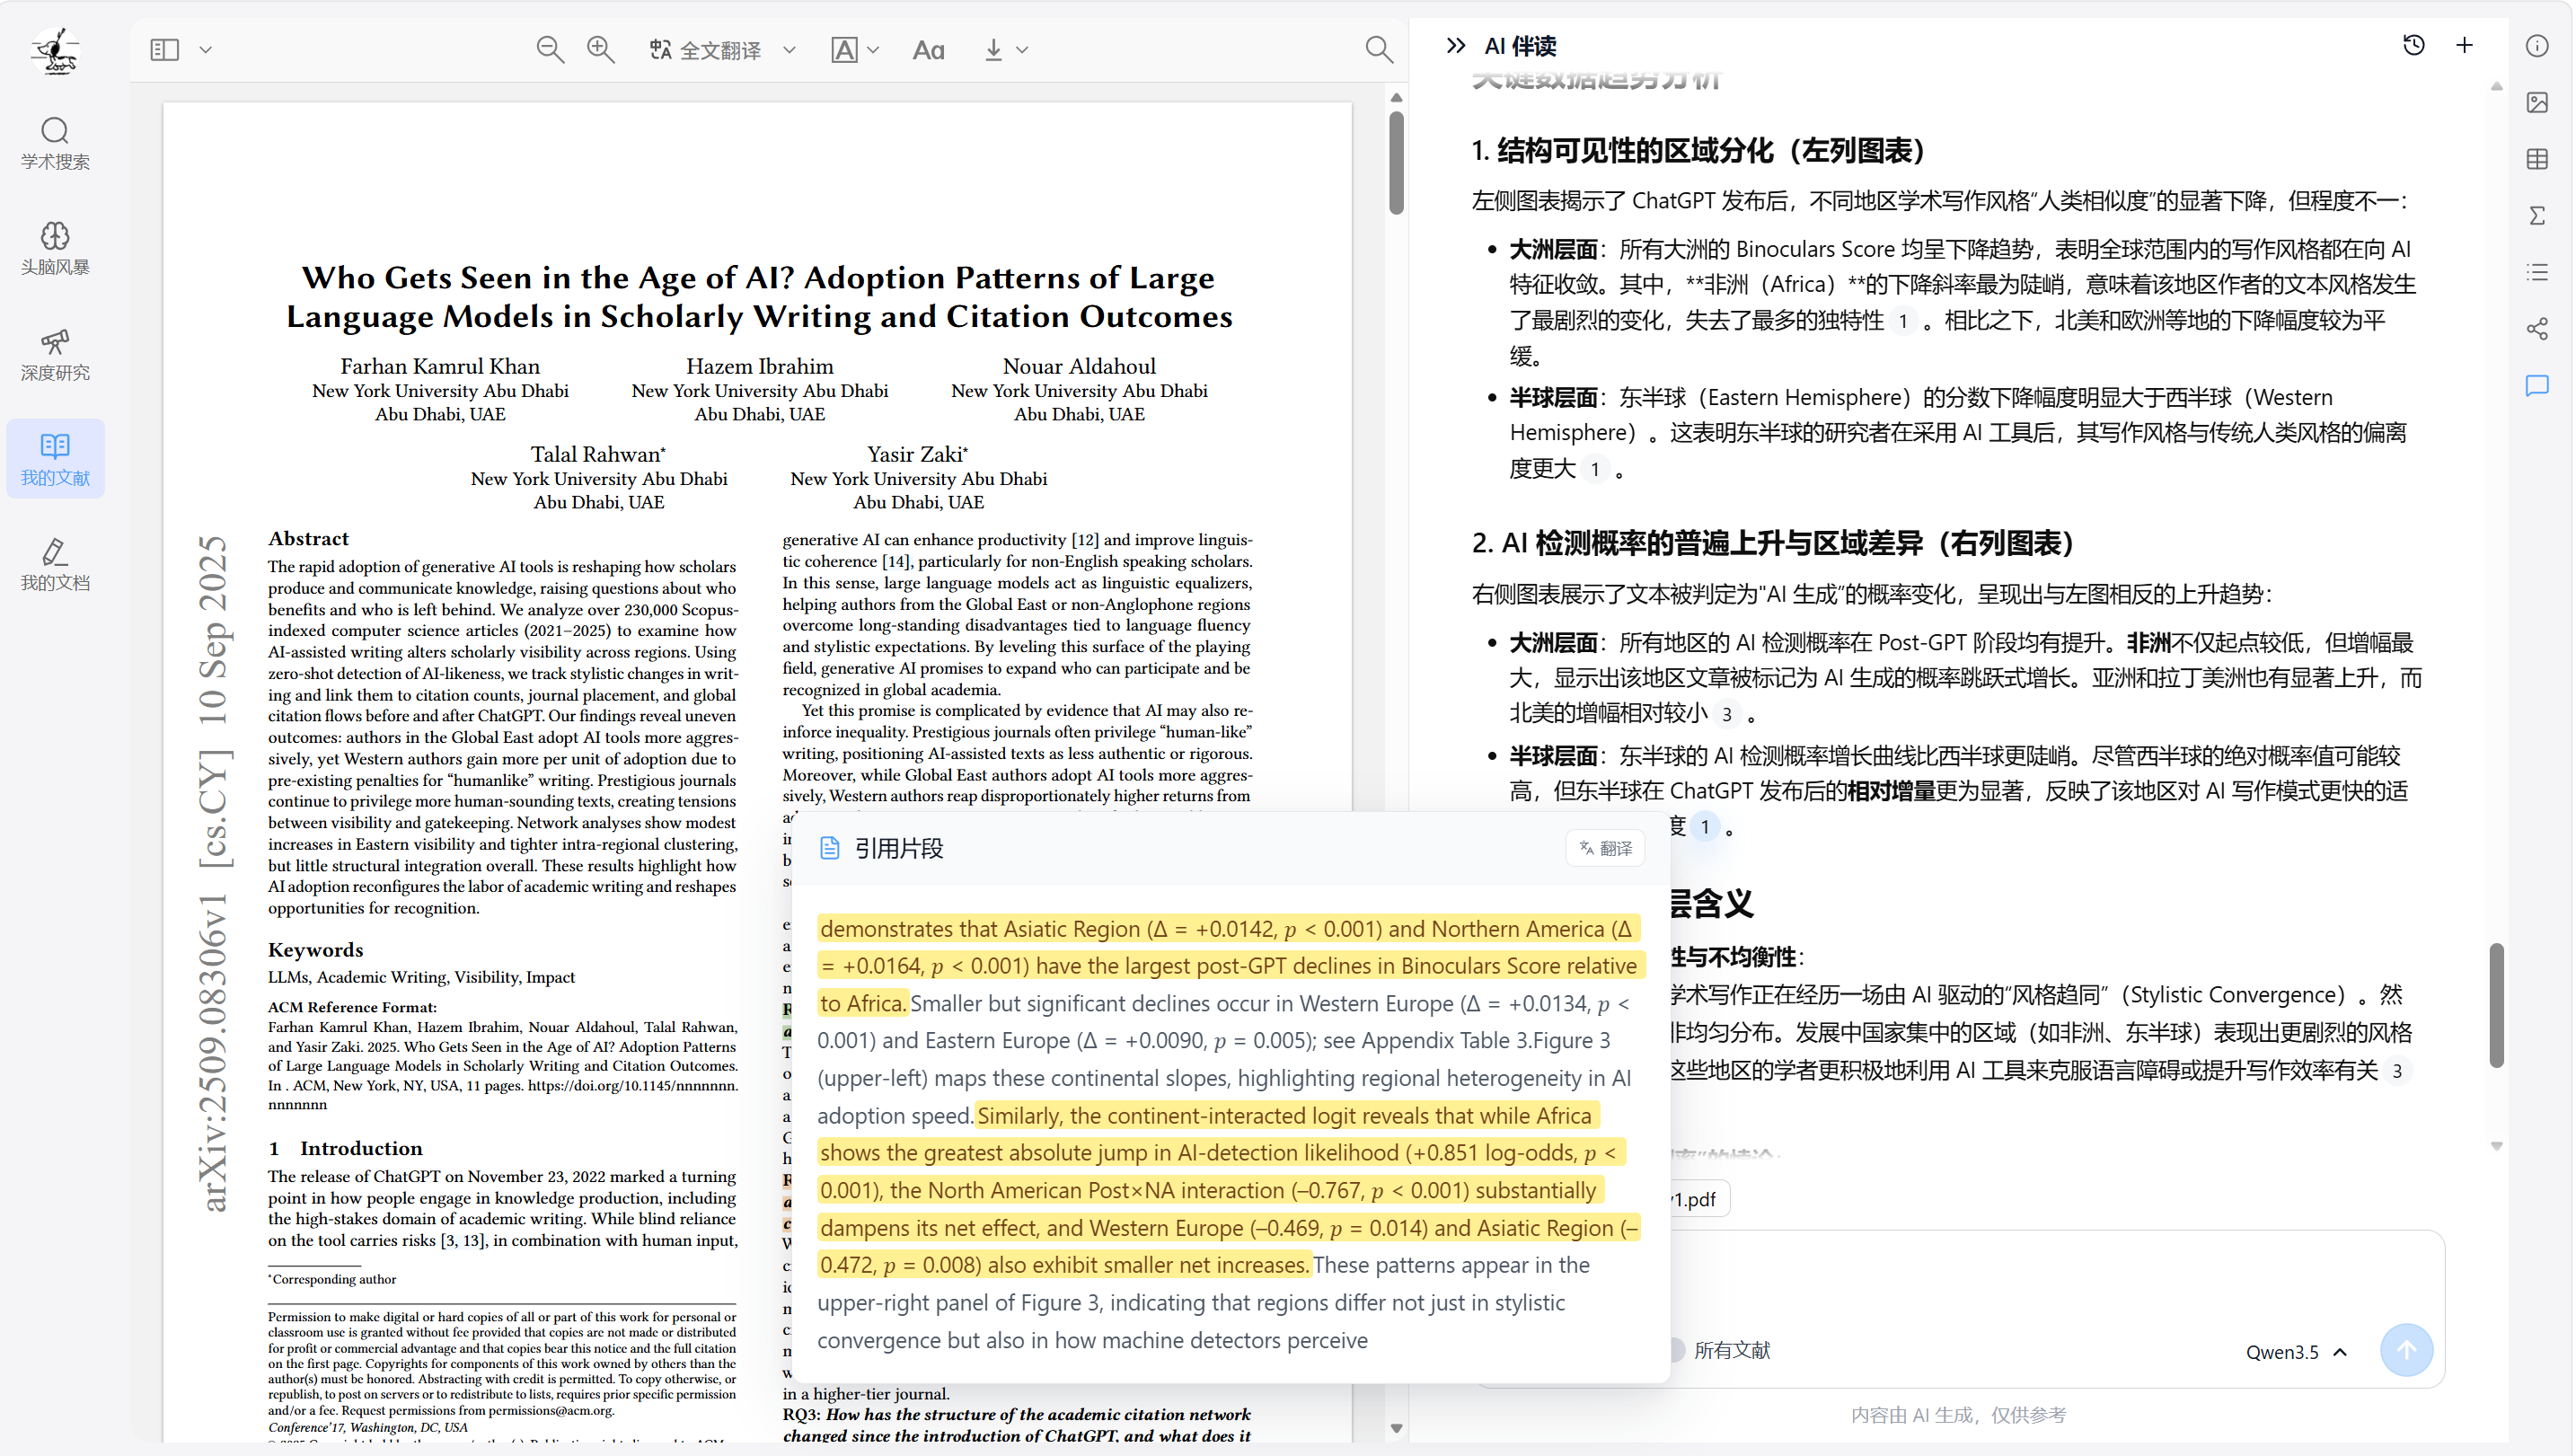Screen dimensions: 2576x1456
Task: Click the 翻译 button in 引用片段 popup
Action: [x=1605, y=848]
